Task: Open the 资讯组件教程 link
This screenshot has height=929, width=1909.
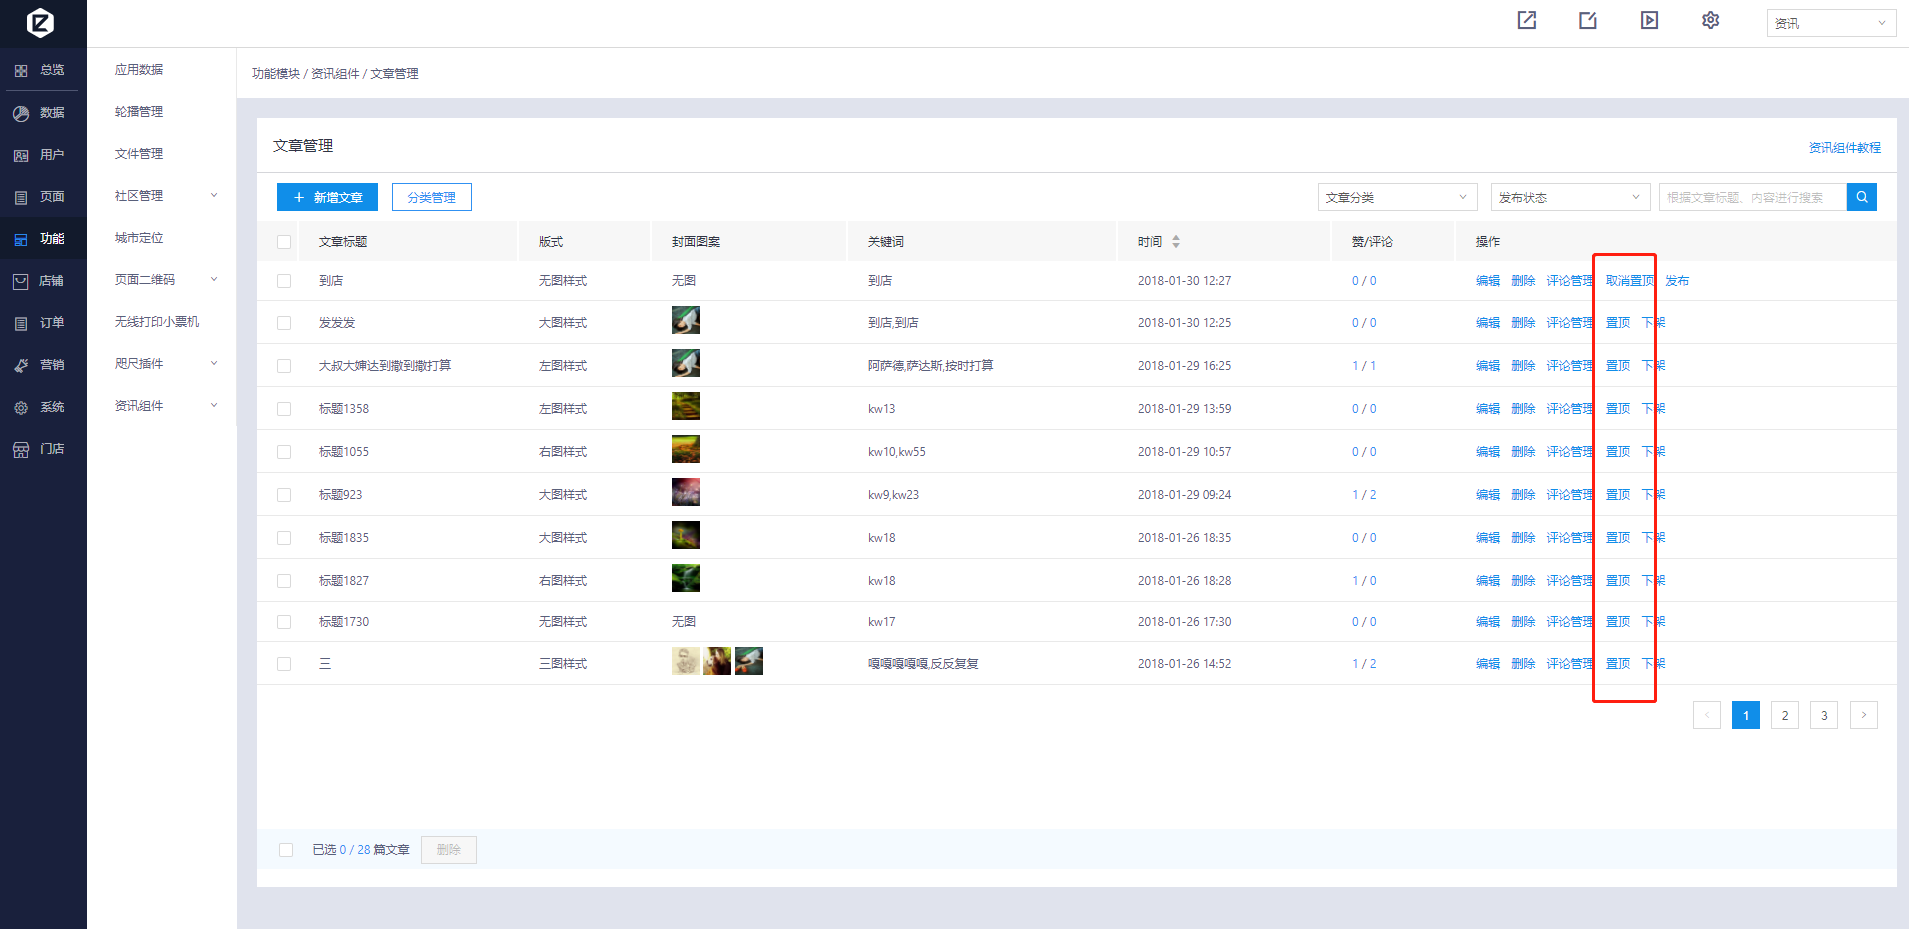Action: coord(1844,148)
